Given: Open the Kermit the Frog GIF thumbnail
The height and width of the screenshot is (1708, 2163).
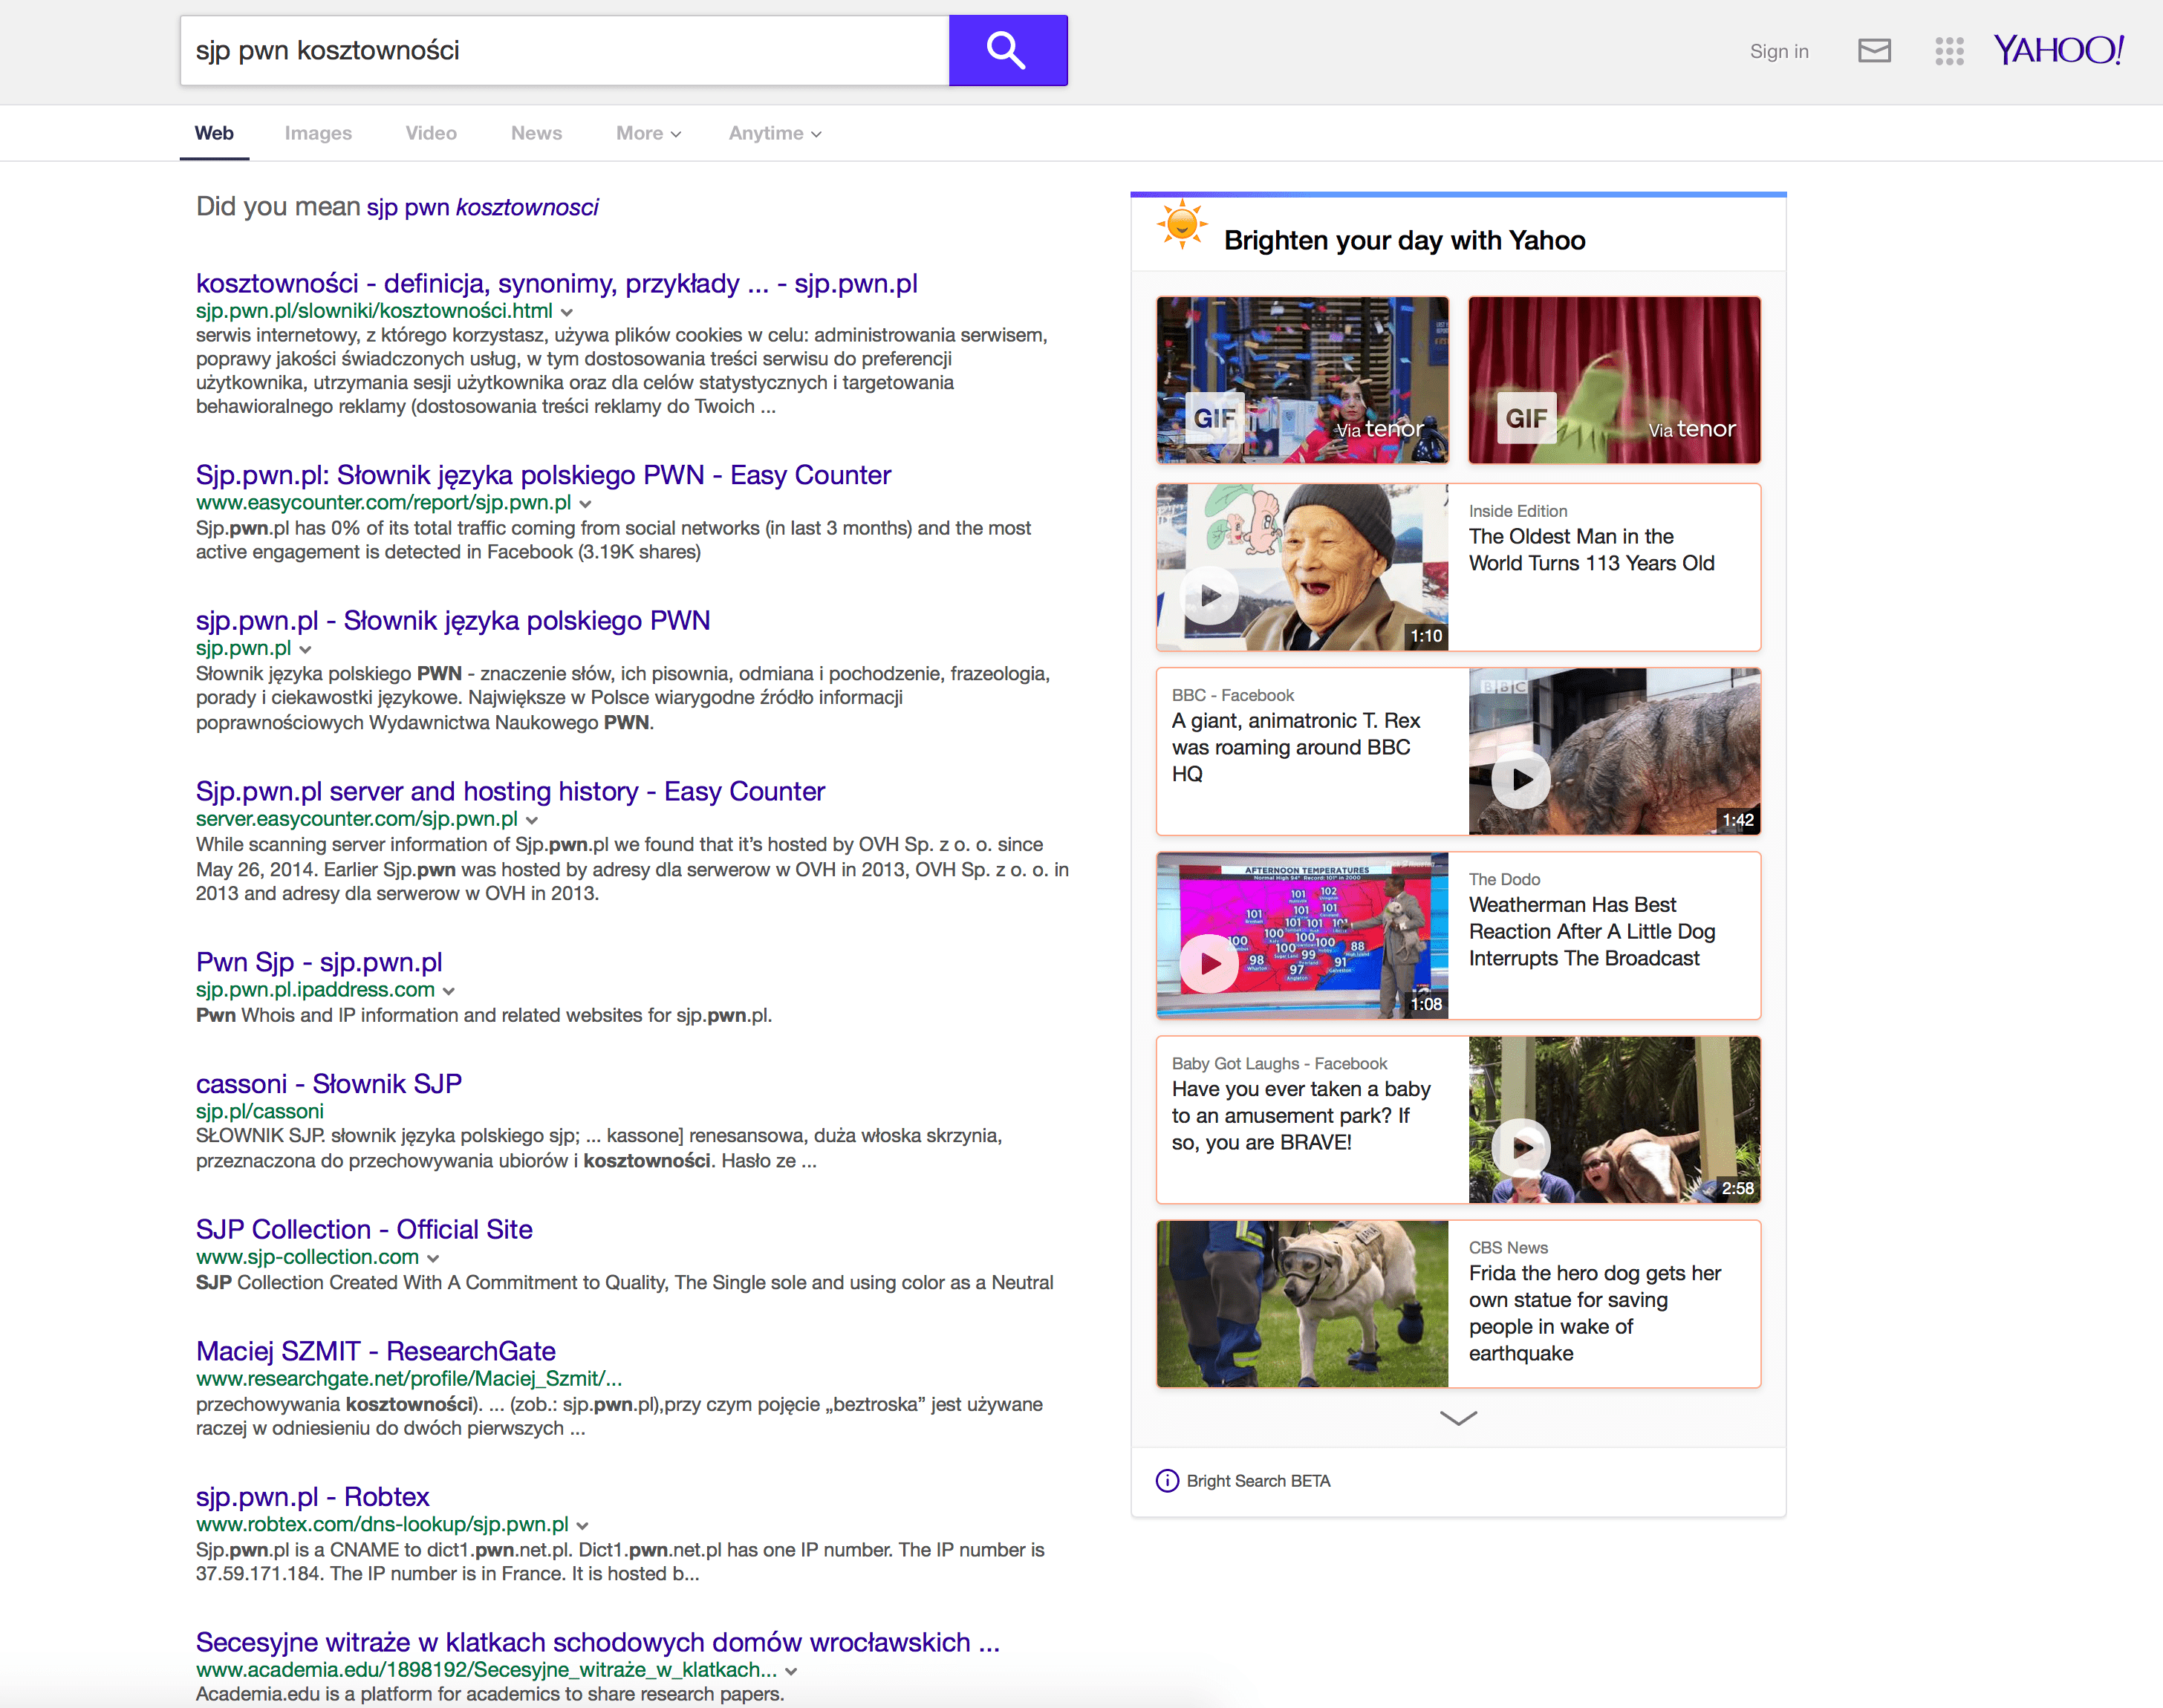Looking at the screenshot, I should 1614,380.
